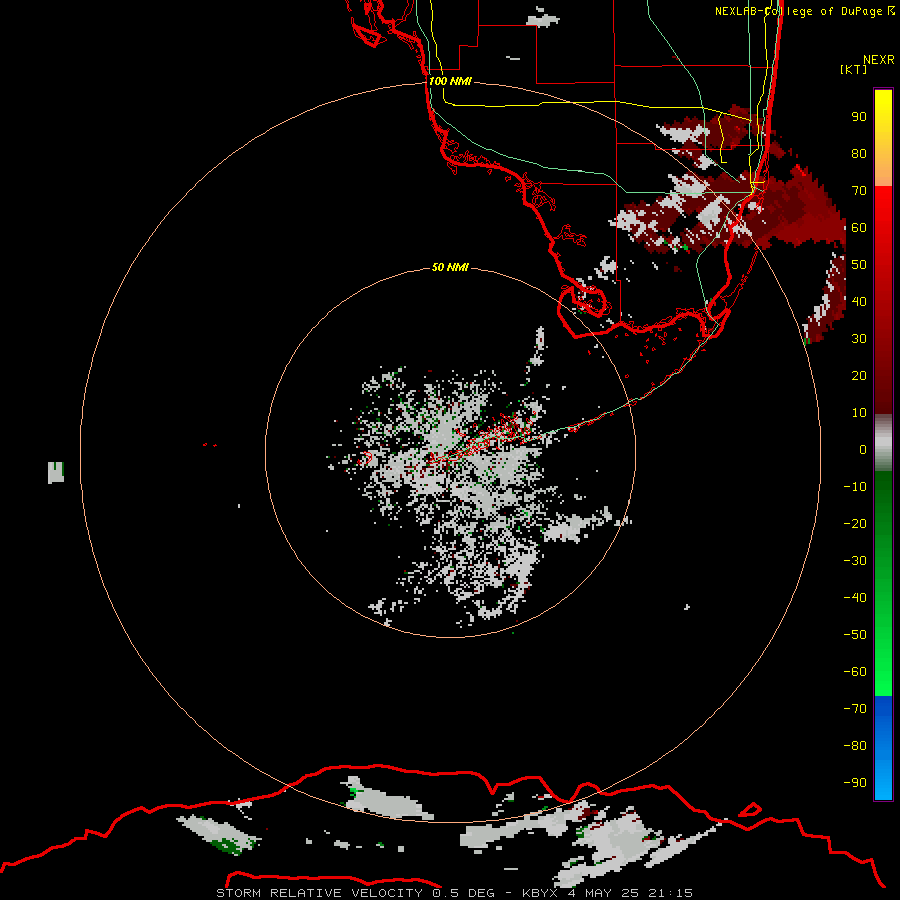
Task: Click the positive 50 scale value
Action: click(859, 265)
